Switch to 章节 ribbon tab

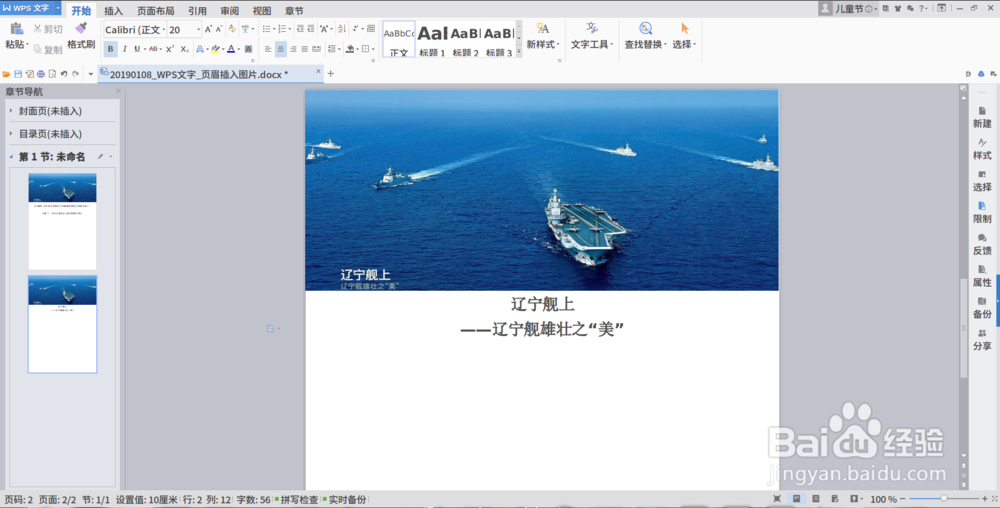click(x=294, y=11)
